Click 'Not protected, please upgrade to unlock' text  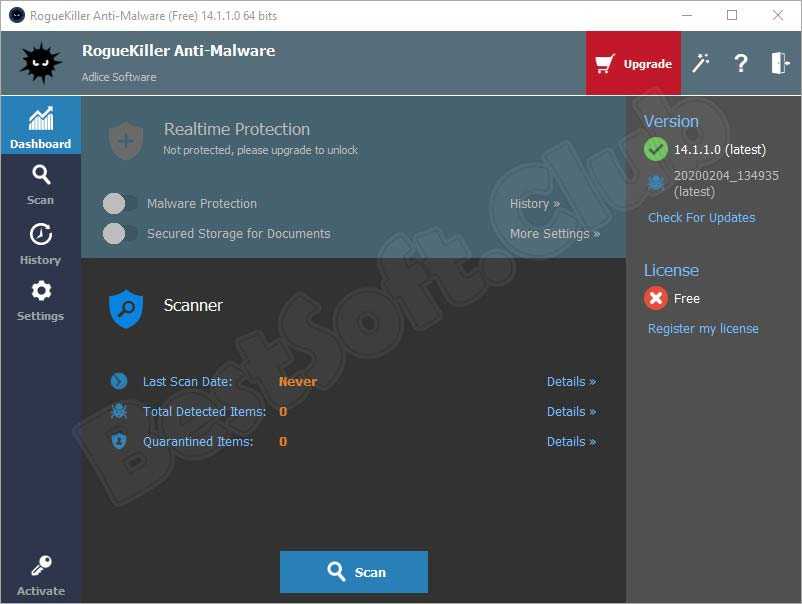coord(260,150)
